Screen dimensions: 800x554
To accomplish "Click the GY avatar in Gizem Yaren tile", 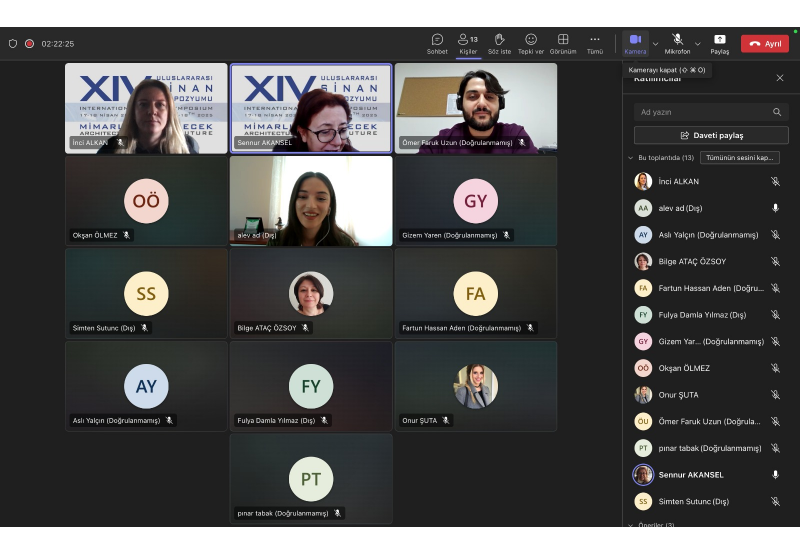I will tap(476, 200).
